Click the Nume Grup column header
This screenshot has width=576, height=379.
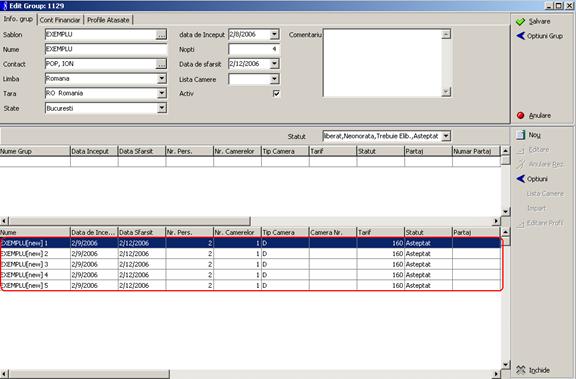[35, 151]
